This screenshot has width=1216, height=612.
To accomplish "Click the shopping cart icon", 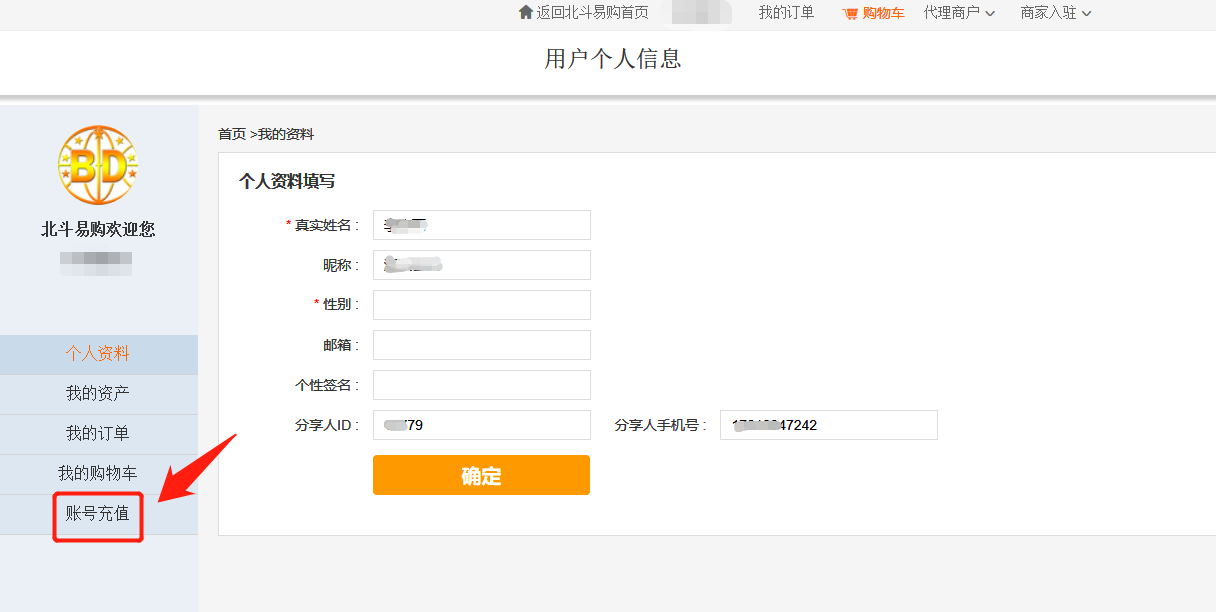I will pyautogui.click(x=850, y=14).
